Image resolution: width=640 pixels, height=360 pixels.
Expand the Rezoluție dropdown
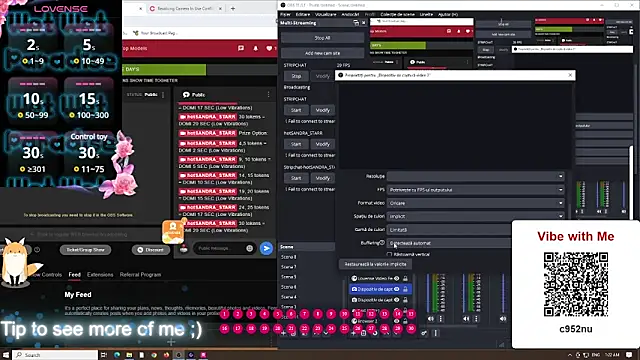pos(476,176)
